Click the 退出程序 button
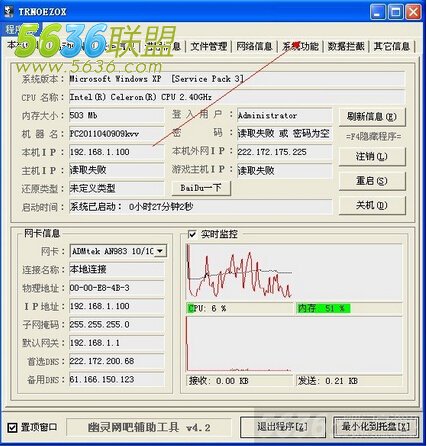The height and width of the screenshot is (446, 427). tap(283, 427)
